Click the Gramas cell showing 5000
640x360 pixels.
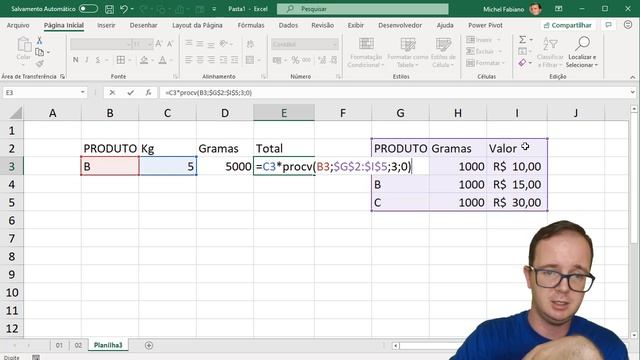224,166
